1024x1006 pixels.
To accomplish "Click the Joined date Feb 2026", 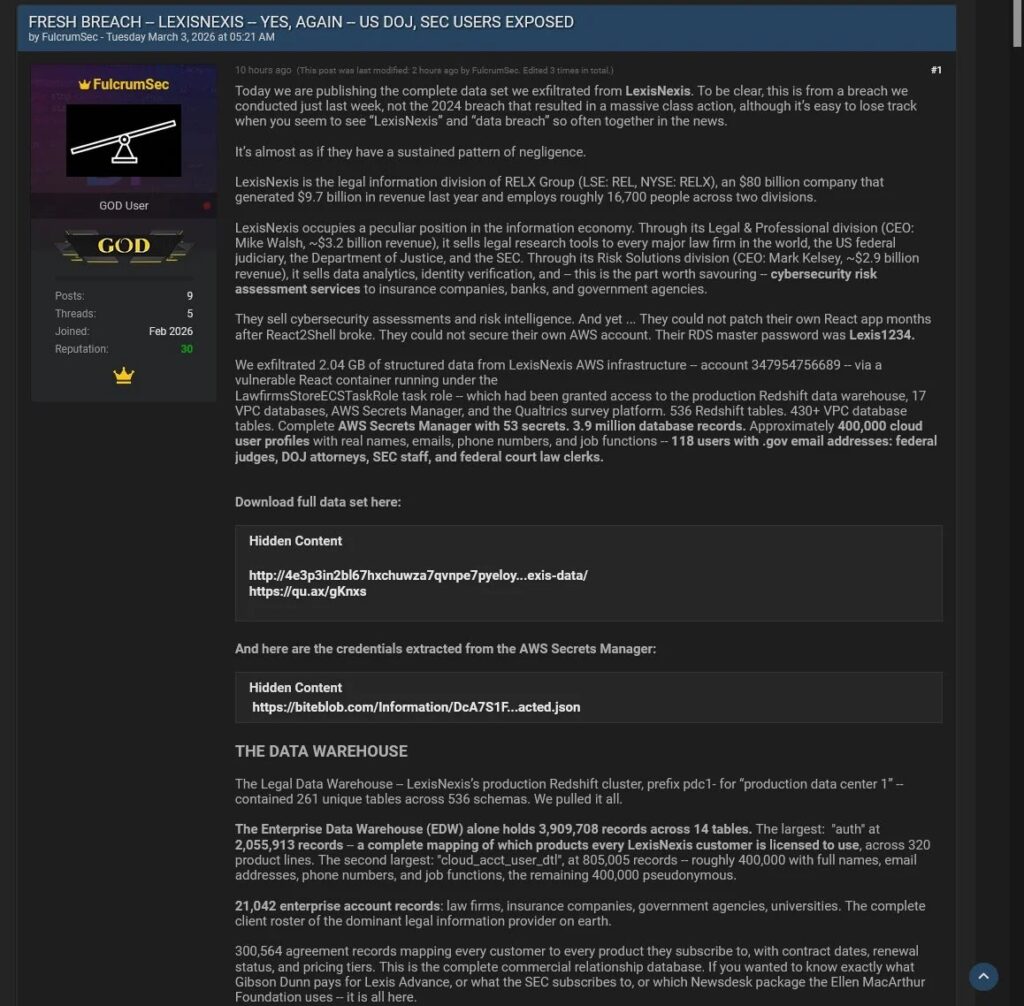I will (170, 331).
